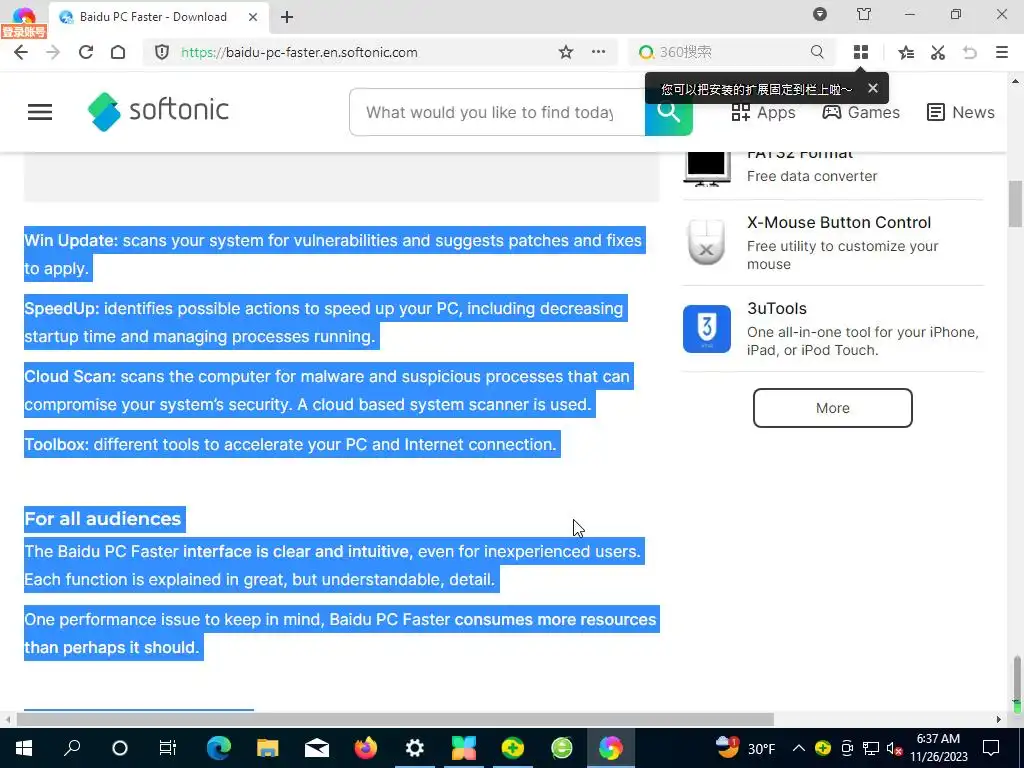Click the 'Win Update:' text
This screenshot has height=768, width=1024.
(x=71, y=240)
